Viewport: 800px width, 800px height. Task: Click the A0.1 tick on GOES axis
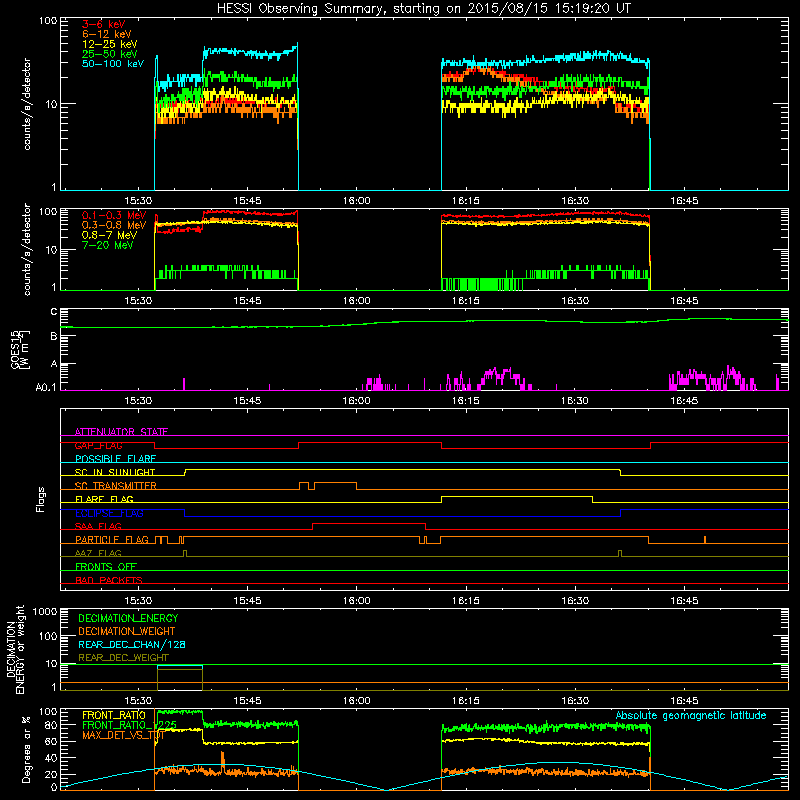point(46,388)
